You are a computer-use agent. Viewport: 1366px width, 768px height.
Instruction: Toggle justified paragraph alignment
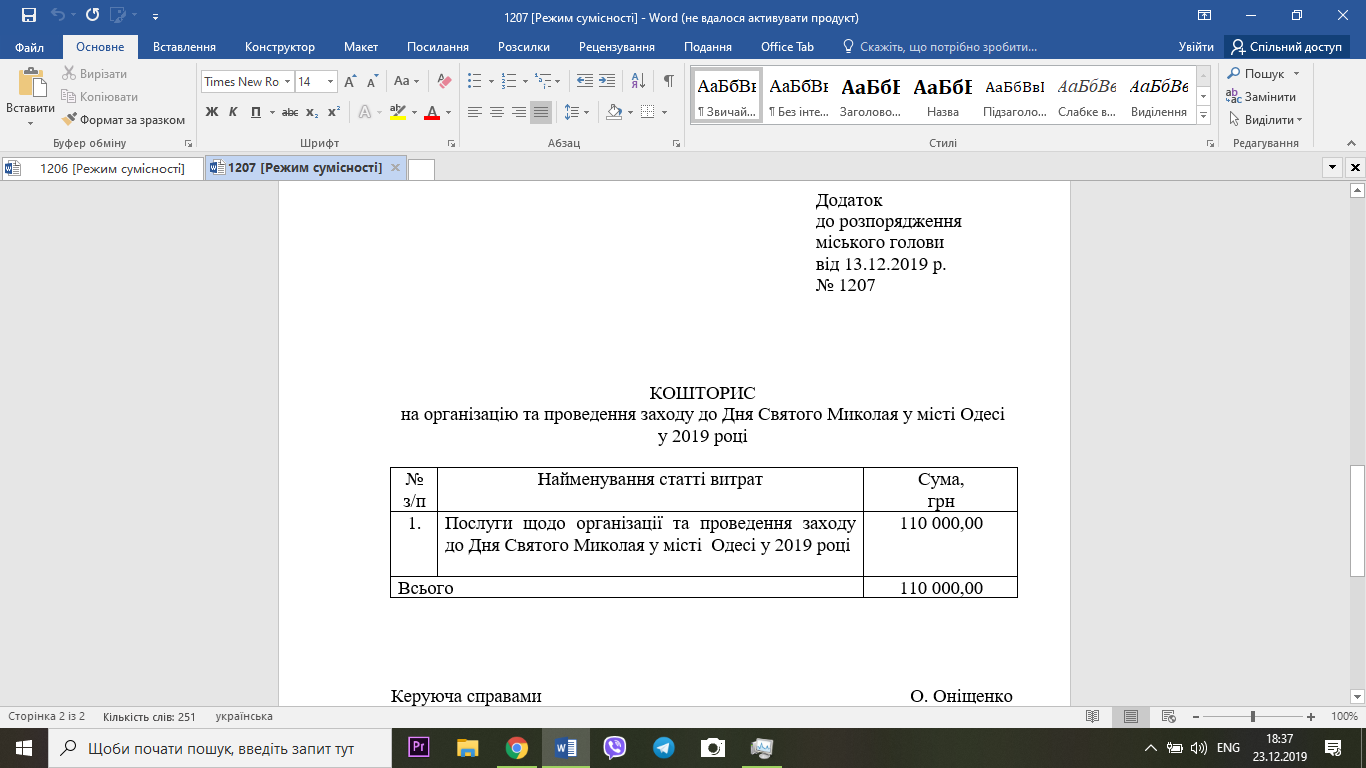(541, 112)
